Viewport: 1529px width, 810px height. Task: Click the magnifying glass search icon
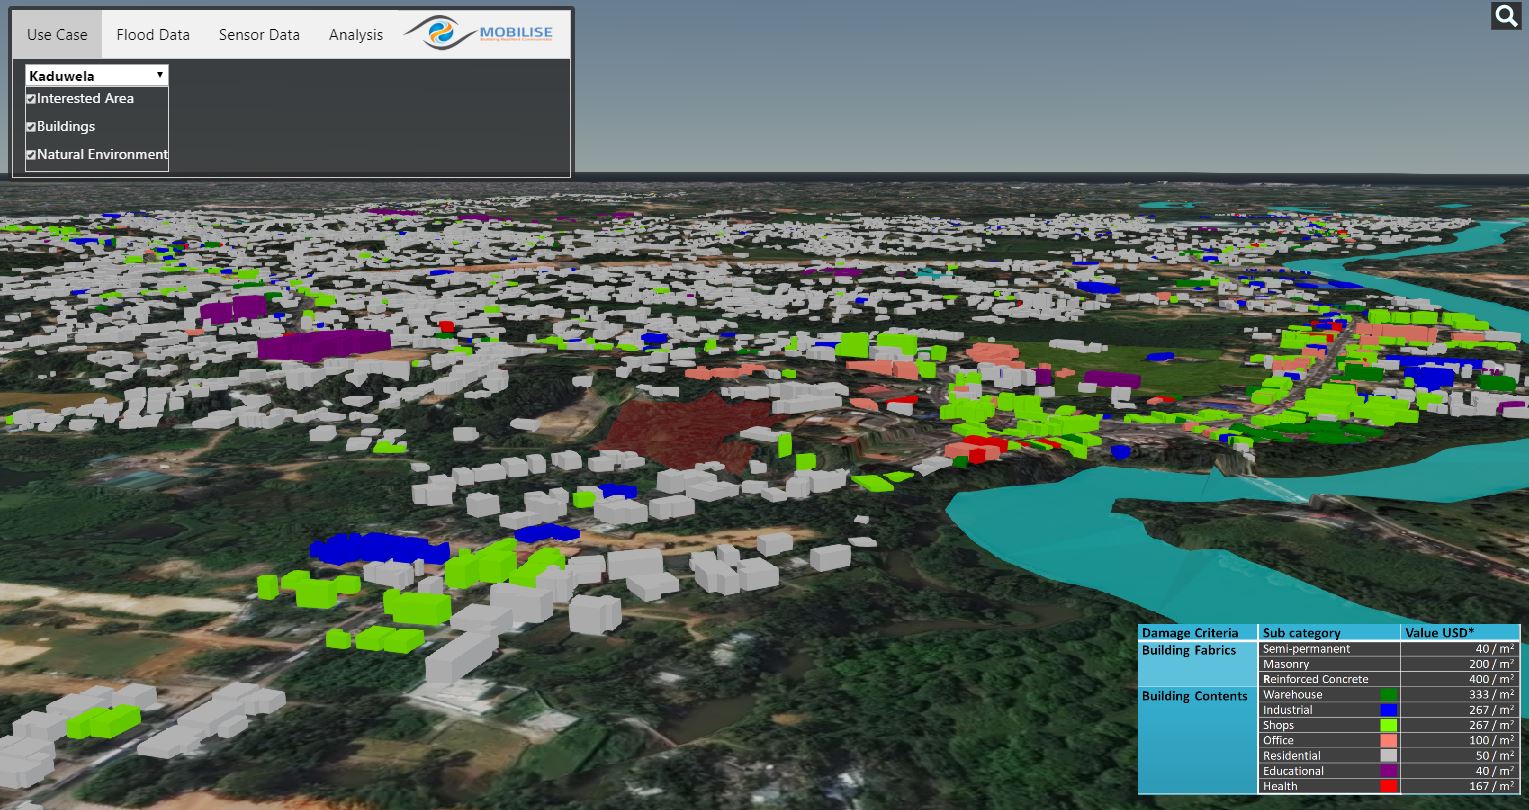coord(1506,15)
